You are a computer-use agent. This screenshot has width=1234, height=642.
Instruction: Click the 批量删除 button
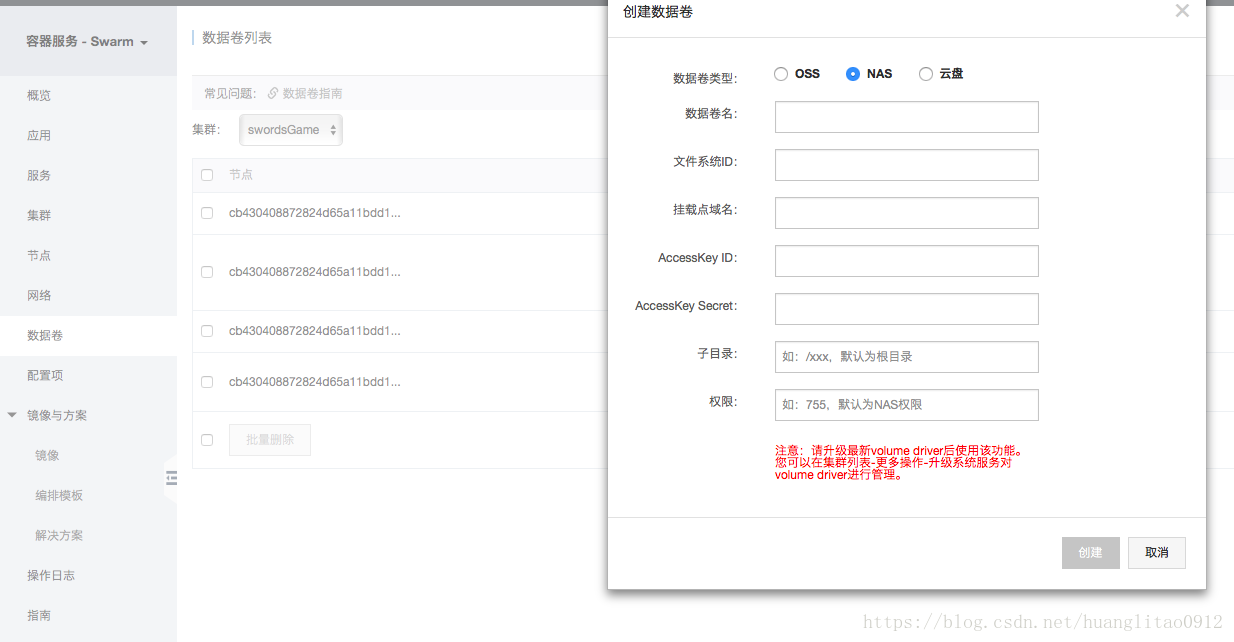pyautogui.click(x=270, y=440)
